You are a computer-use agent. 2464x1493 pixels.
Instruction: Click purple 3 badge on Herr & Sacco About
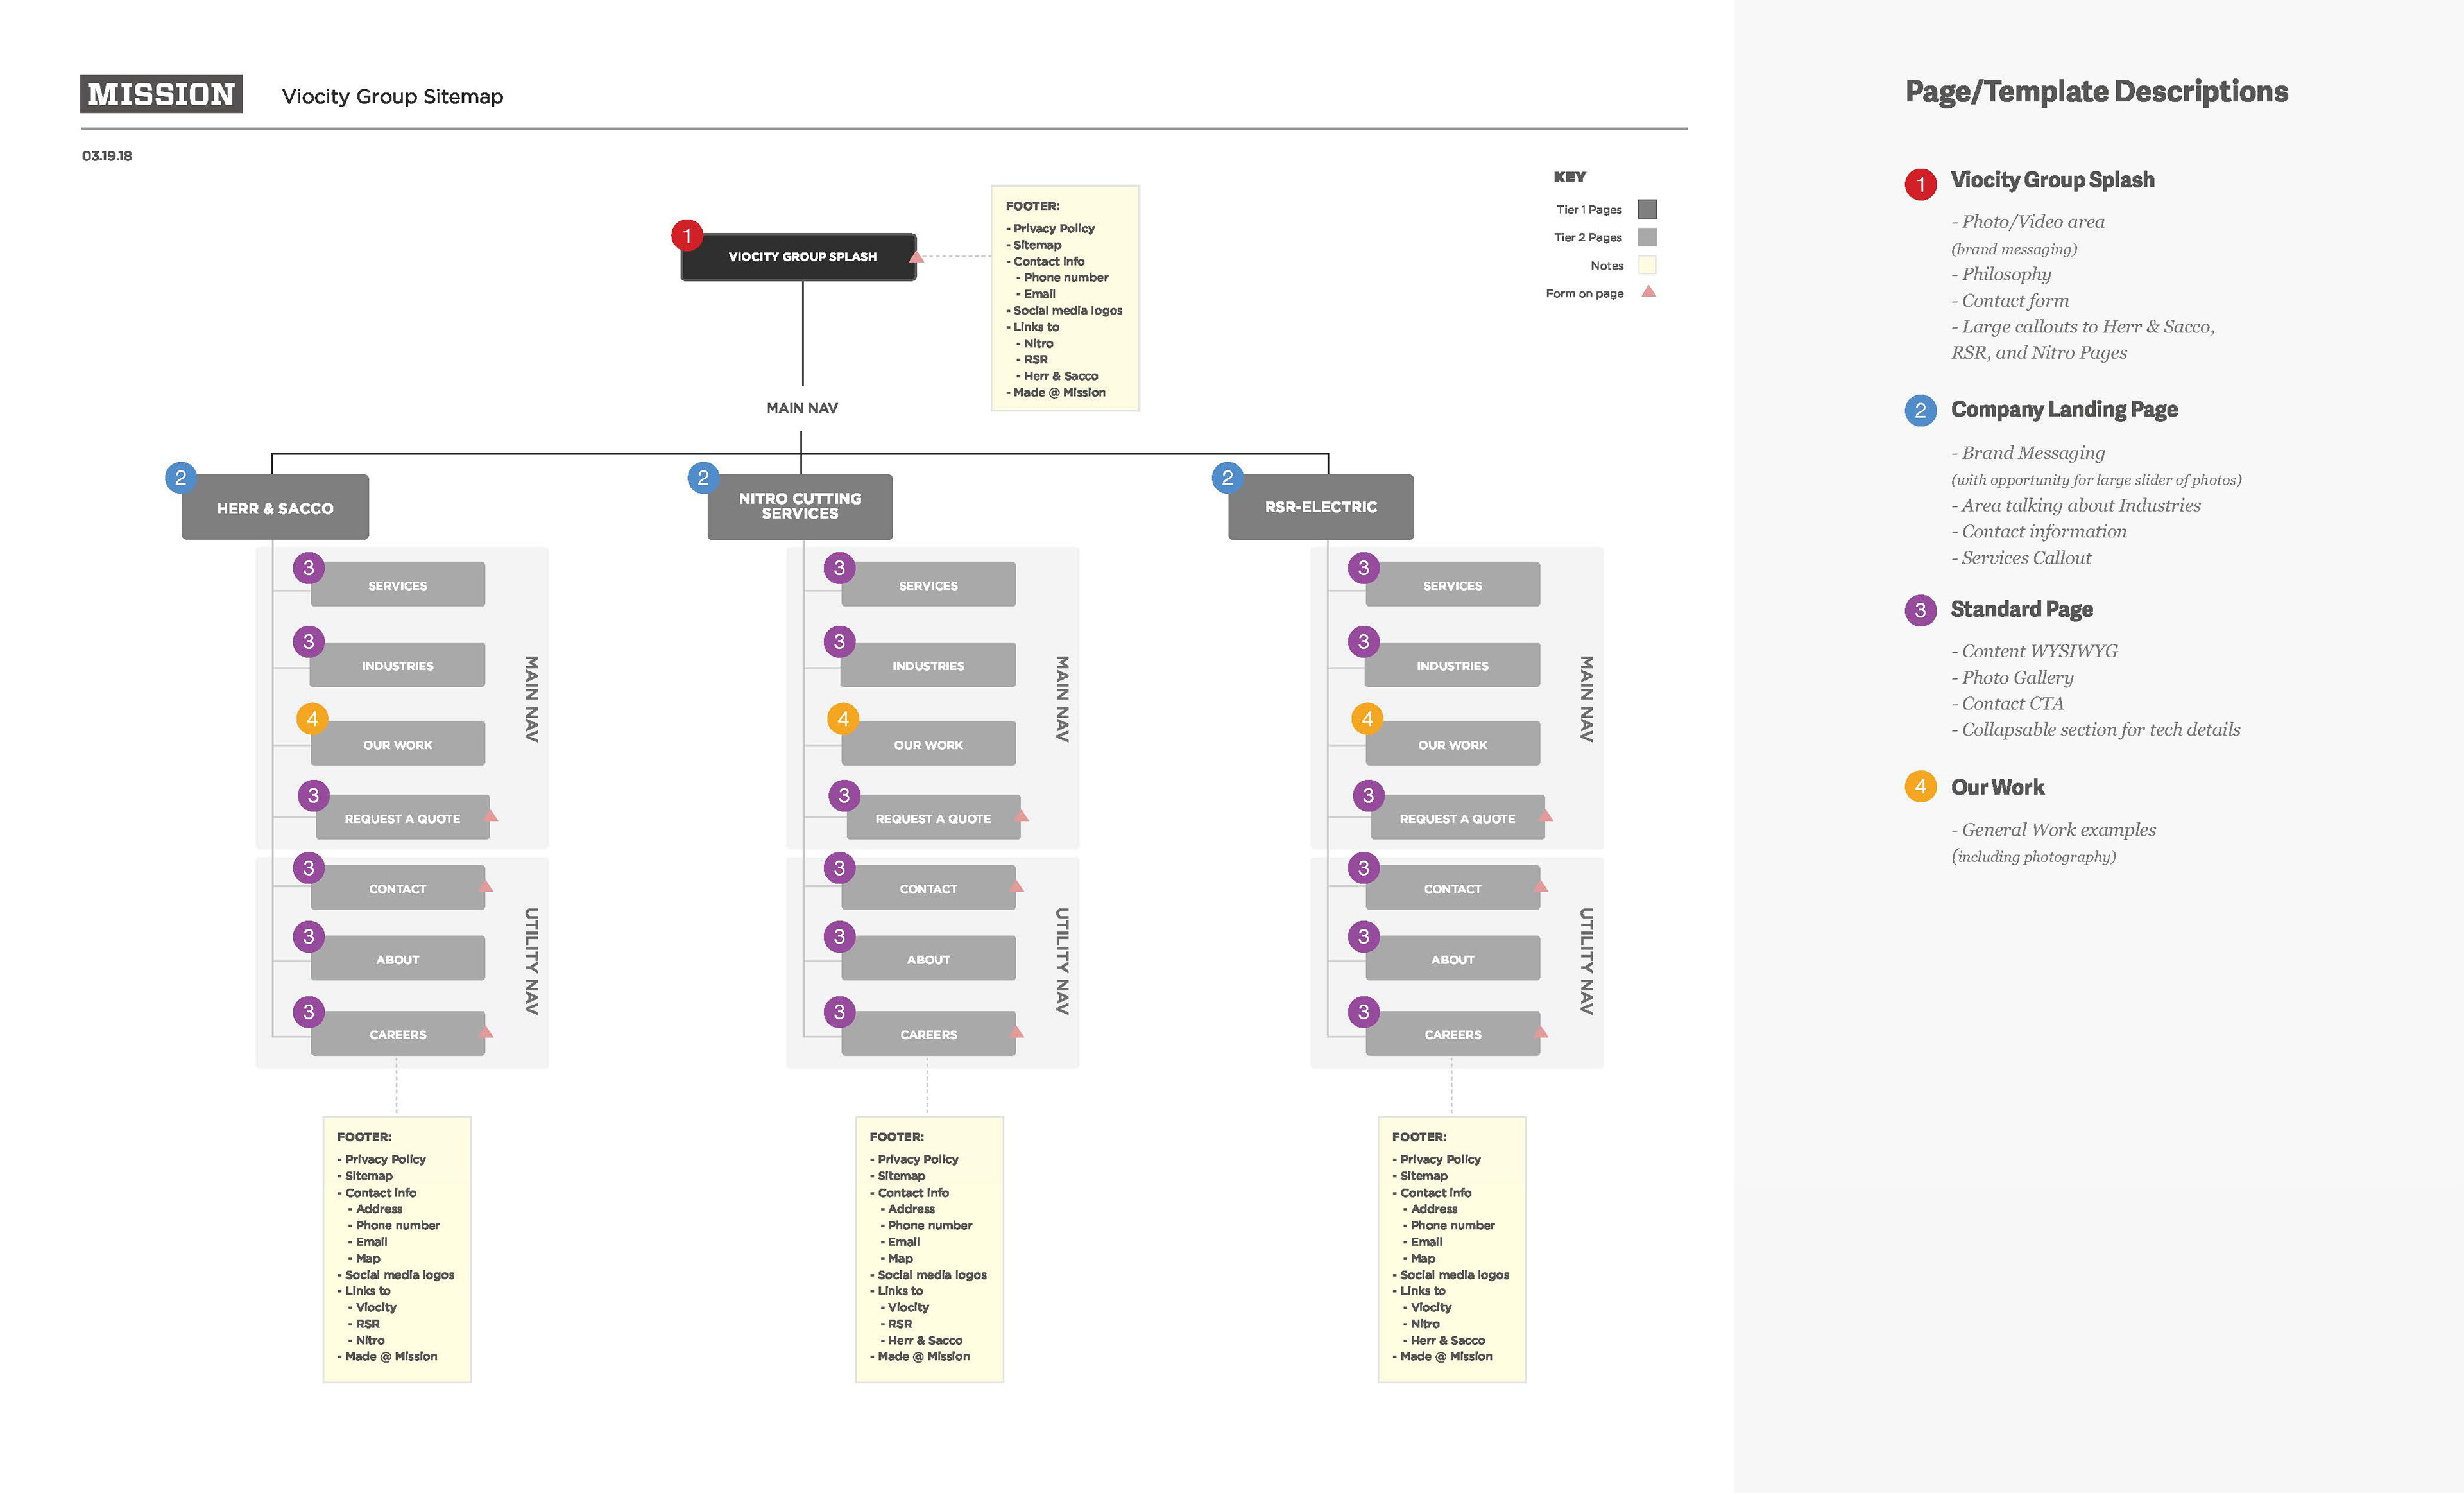coord(308,937)
